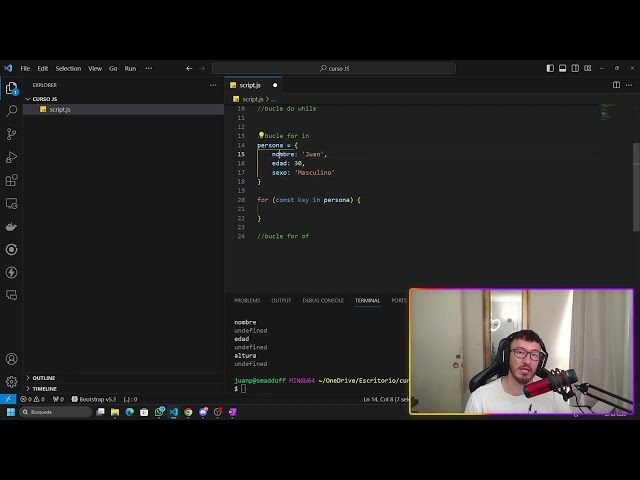Click the command center search box
Viewport: 640px width, 480px height.
coord(334,68)
